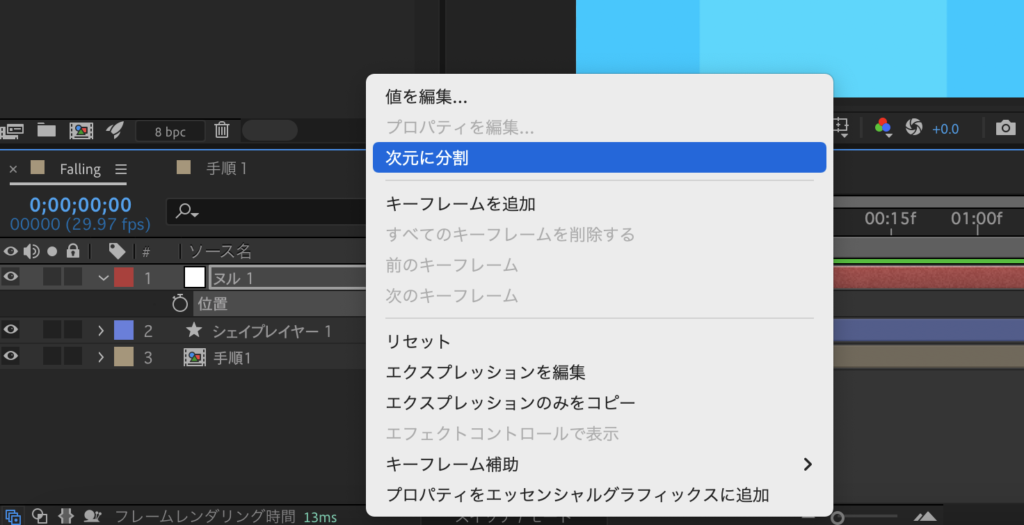Expand the シェイプレイヤー 1 layer

tap(101, 331)
